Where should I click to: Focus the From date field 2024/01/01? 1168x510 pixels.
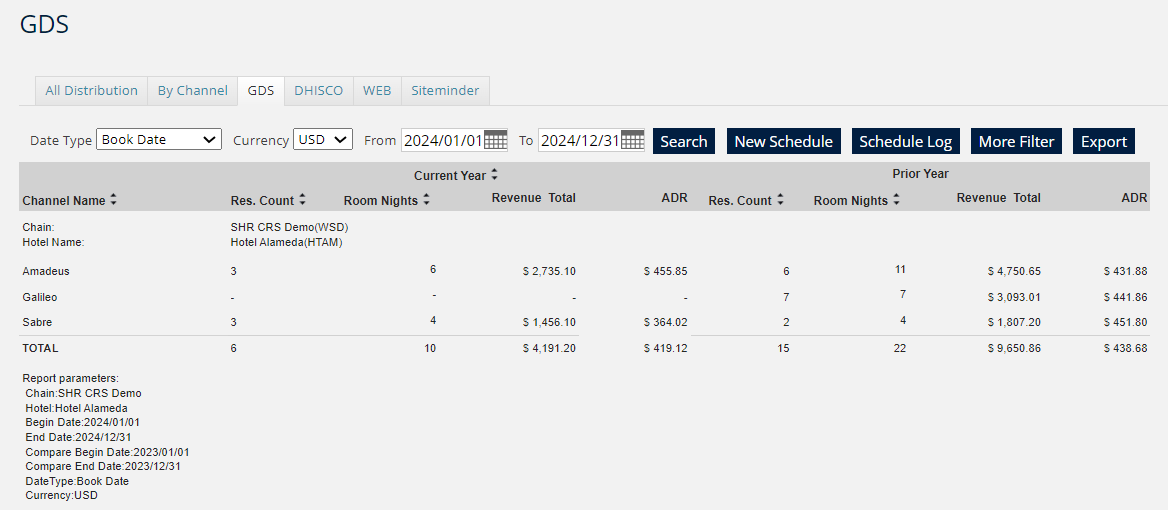442,140
